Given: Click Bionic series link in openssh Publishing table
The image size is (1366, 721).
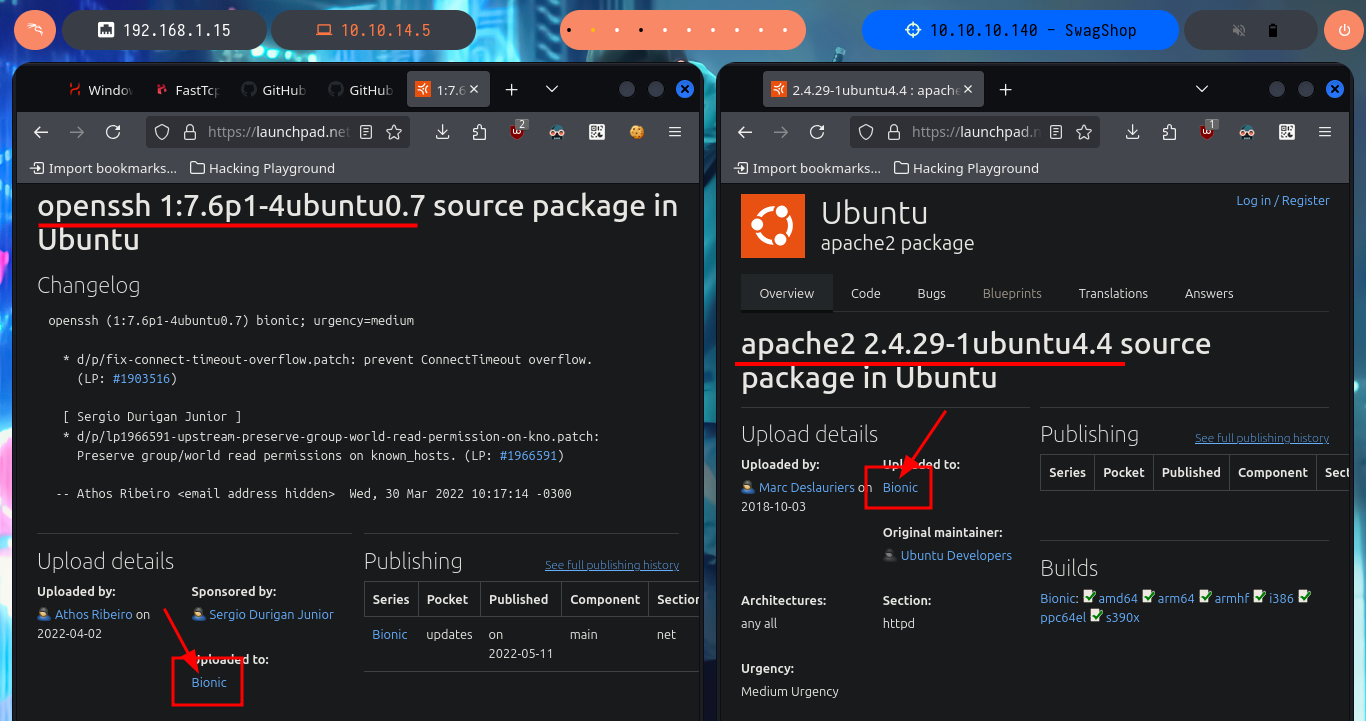Looking at the screenshot, I should point(390,635).
